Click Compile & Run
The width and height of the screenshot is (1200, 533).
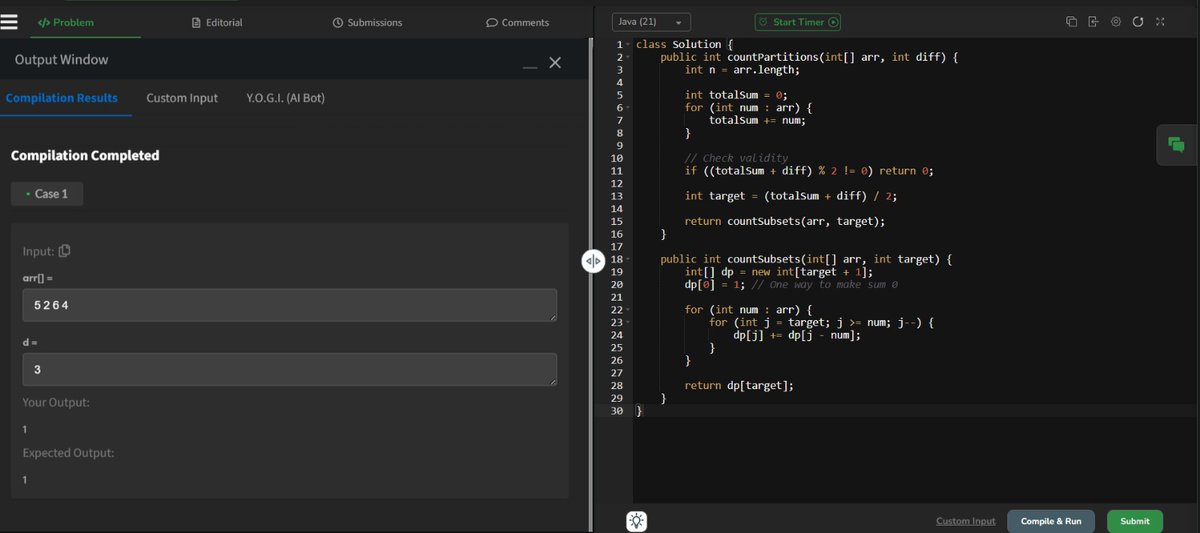click(x=1051, y=521)
